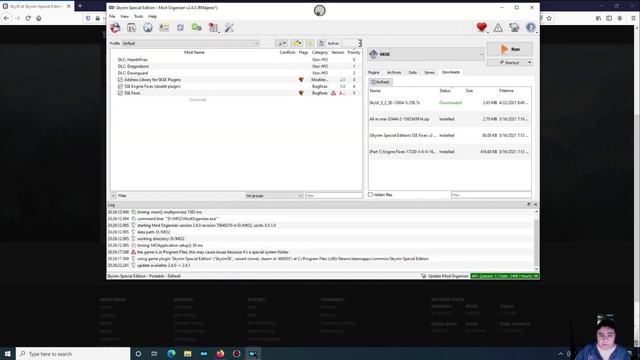Open the Nexus globe icon in toolbar

pyautogui.click(x=148, y=27)
